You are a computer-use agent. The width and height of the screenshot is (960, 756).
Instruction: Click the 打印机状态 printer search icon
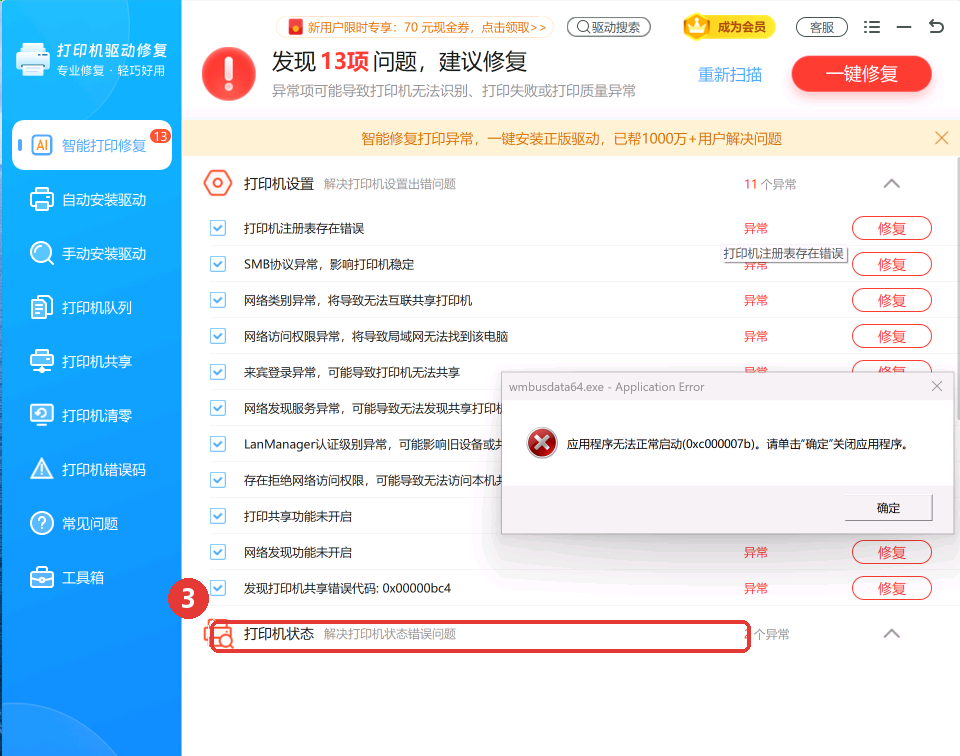(x=219, y=634)
